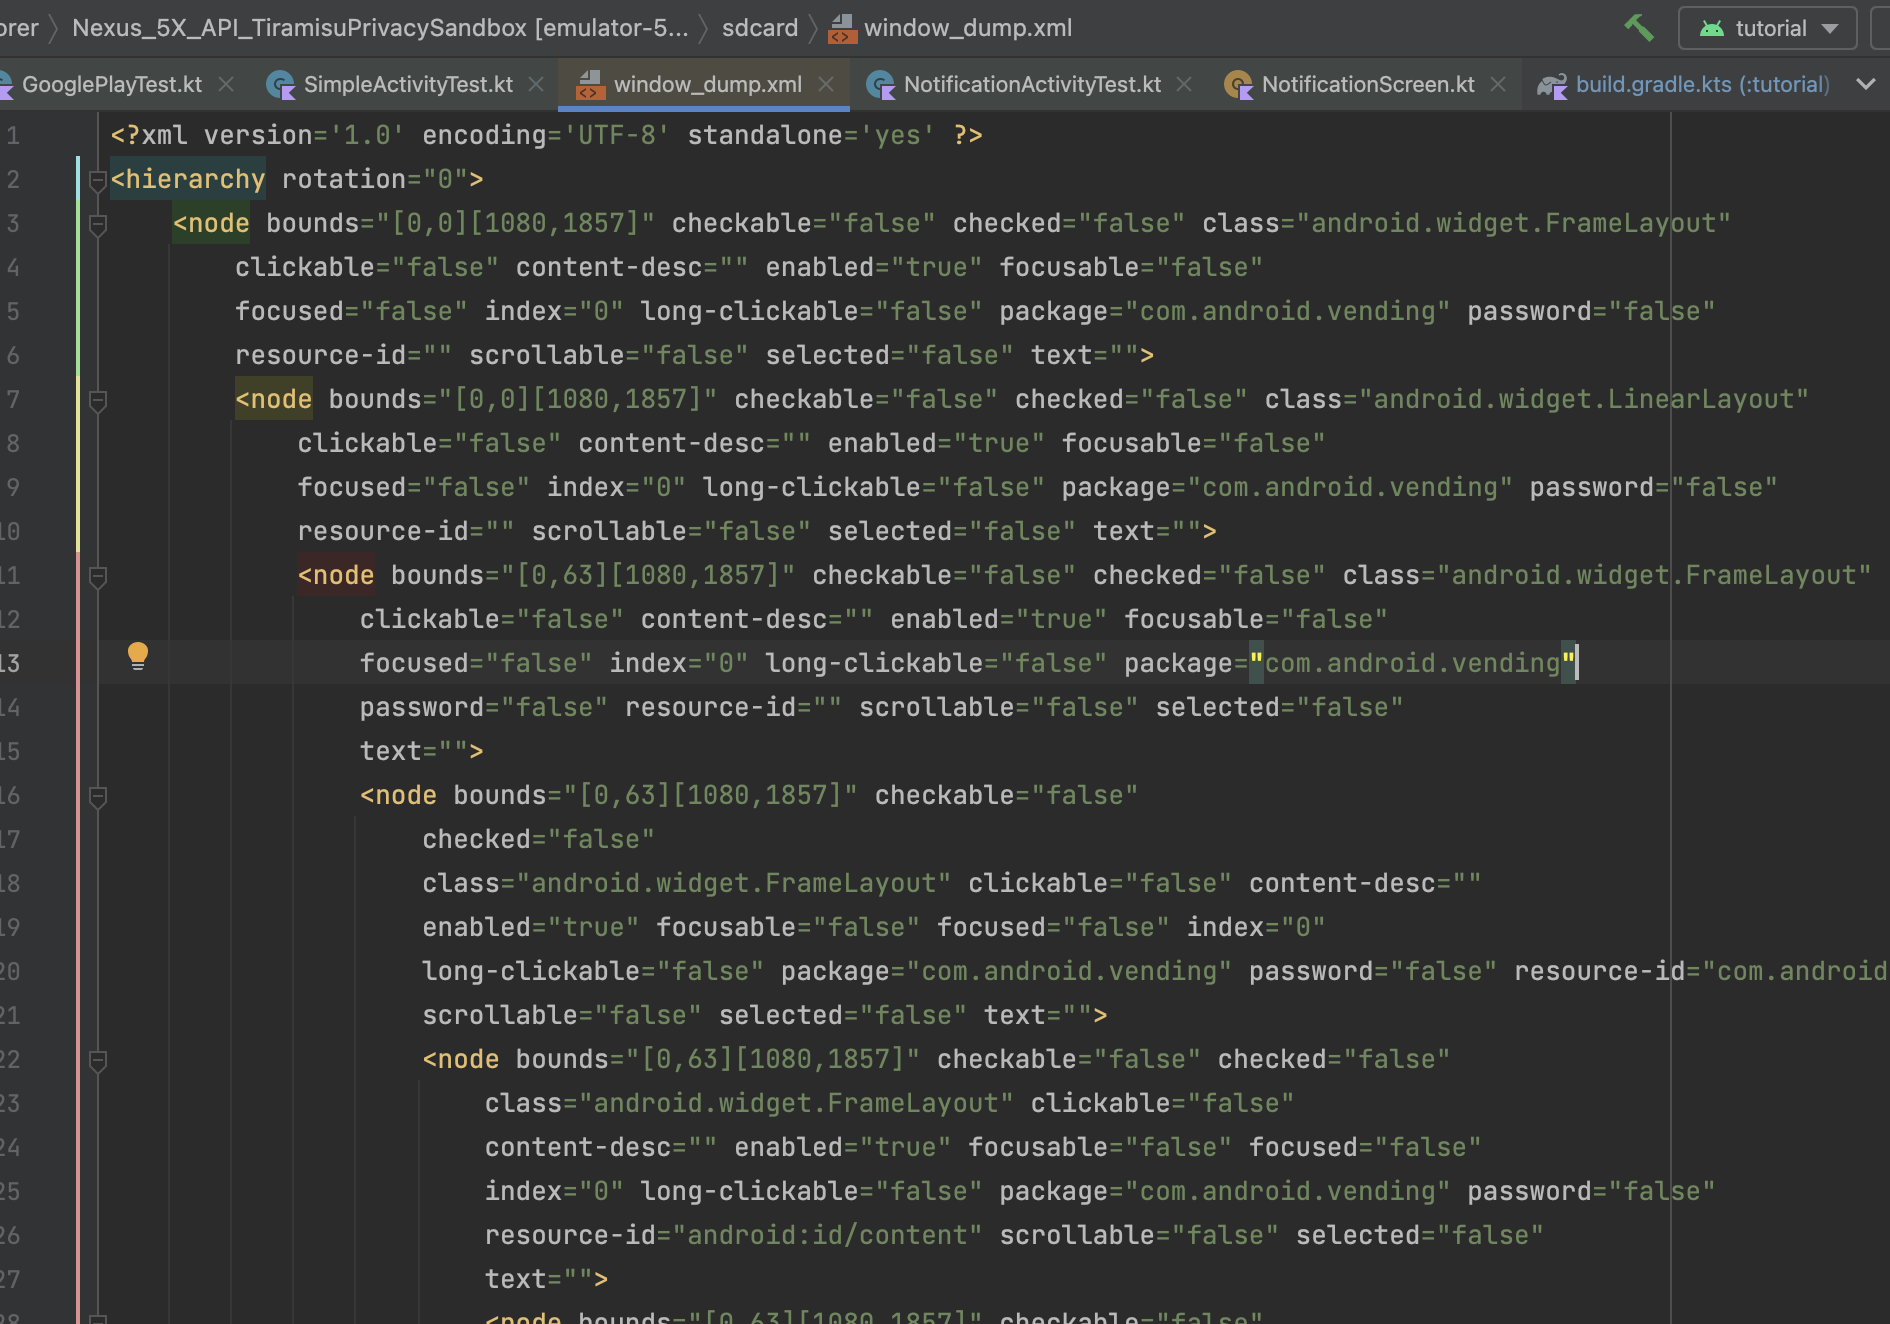The height and width of the screenshot is (1324, 1890).
Task: Click the Build hammer icon
Action: coord(1638,28)
